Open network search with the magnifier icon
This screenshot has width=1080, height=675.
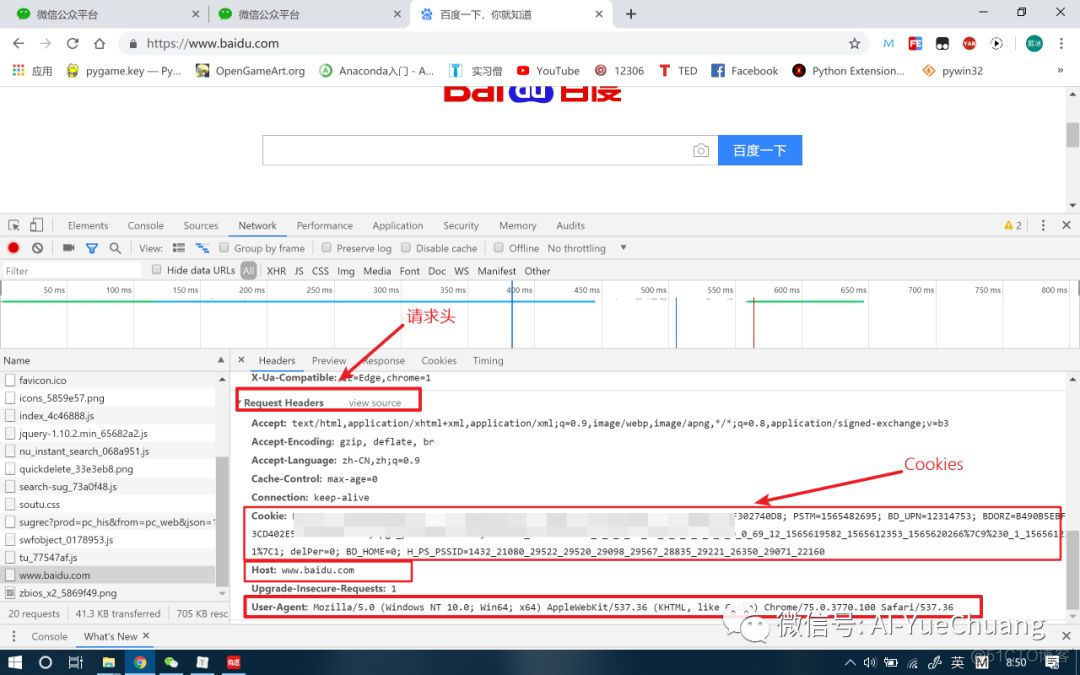pyautogui.click(x=115, y=248)
